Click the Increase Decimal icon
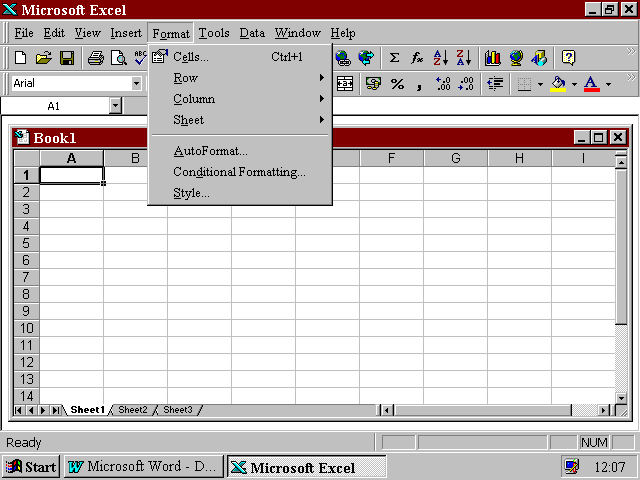The height and width of the screenshot is (480, 640). 443,84
